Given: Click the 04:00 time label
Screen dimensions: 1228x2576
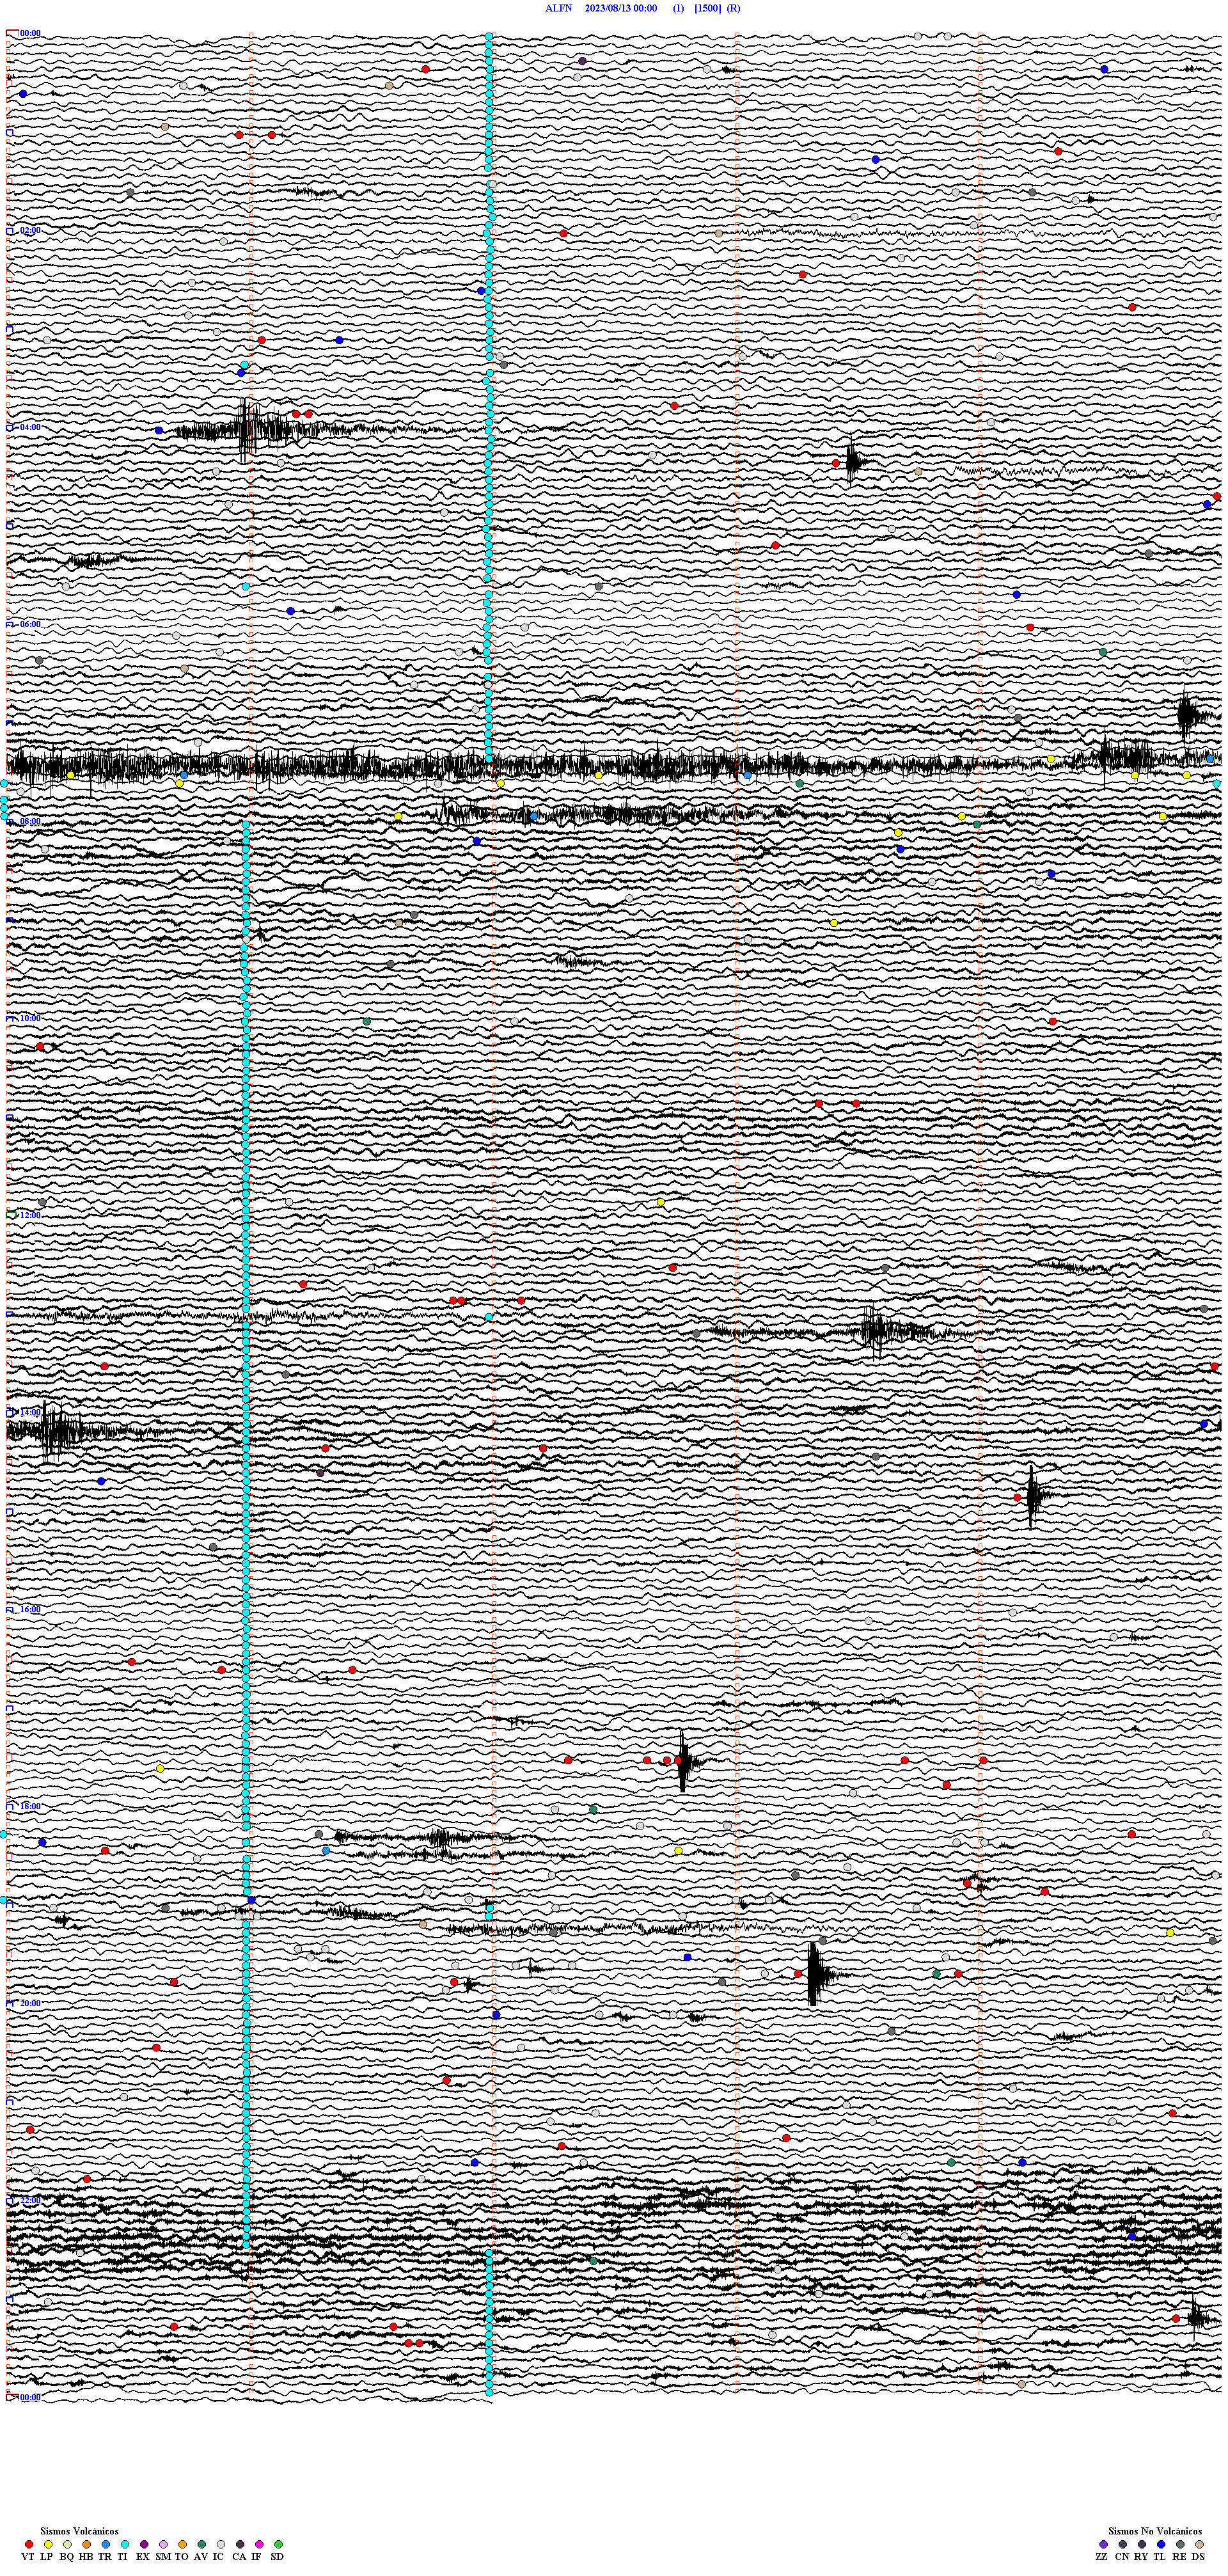Looking at the screenshot, I should [30, 428].
